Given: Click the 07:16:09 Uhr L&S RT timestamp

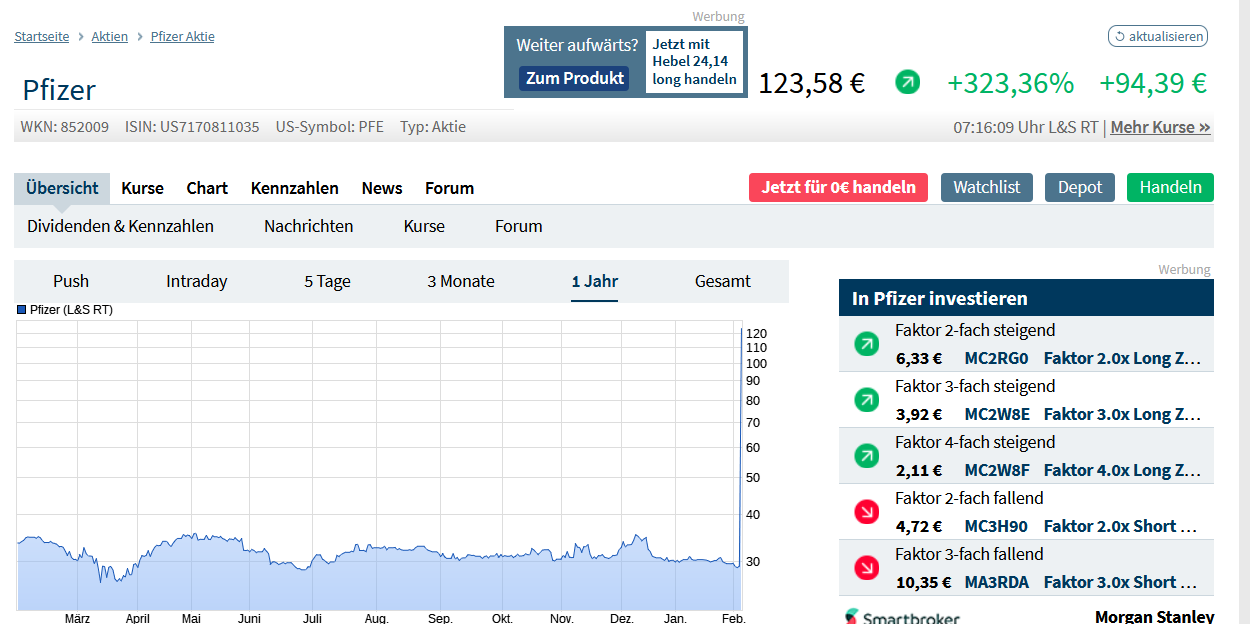Looking at the screenshot, I should tap(1025, 127).
